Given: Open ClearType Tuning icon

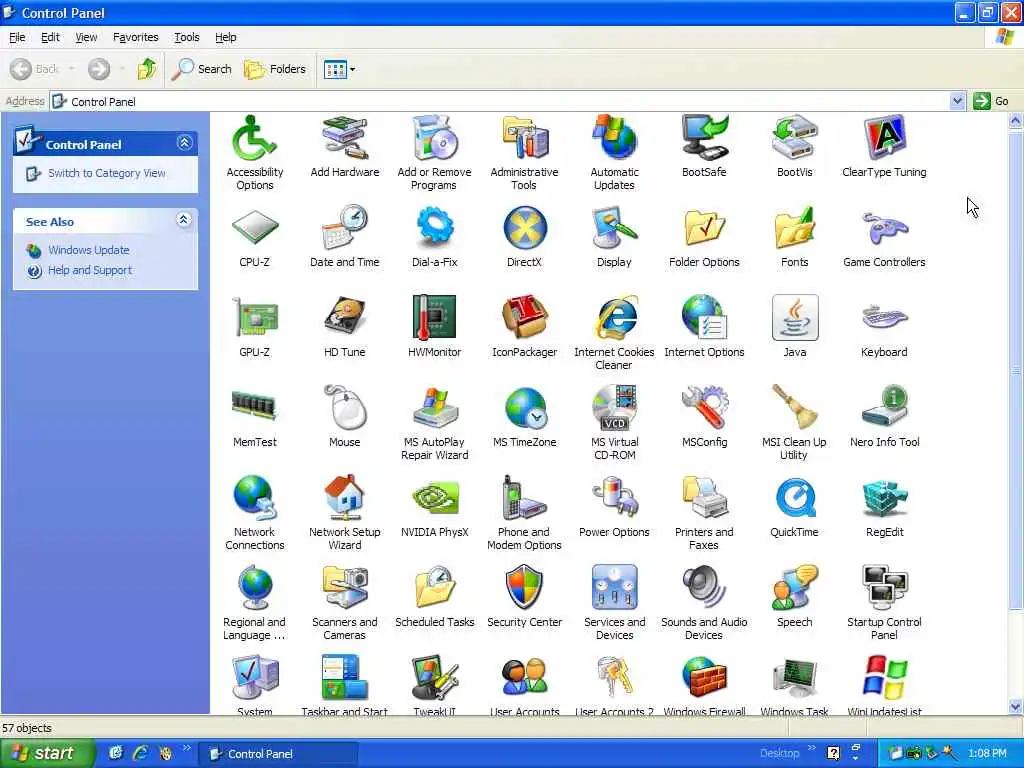Looking at the screenshot, I should [884, 138].
